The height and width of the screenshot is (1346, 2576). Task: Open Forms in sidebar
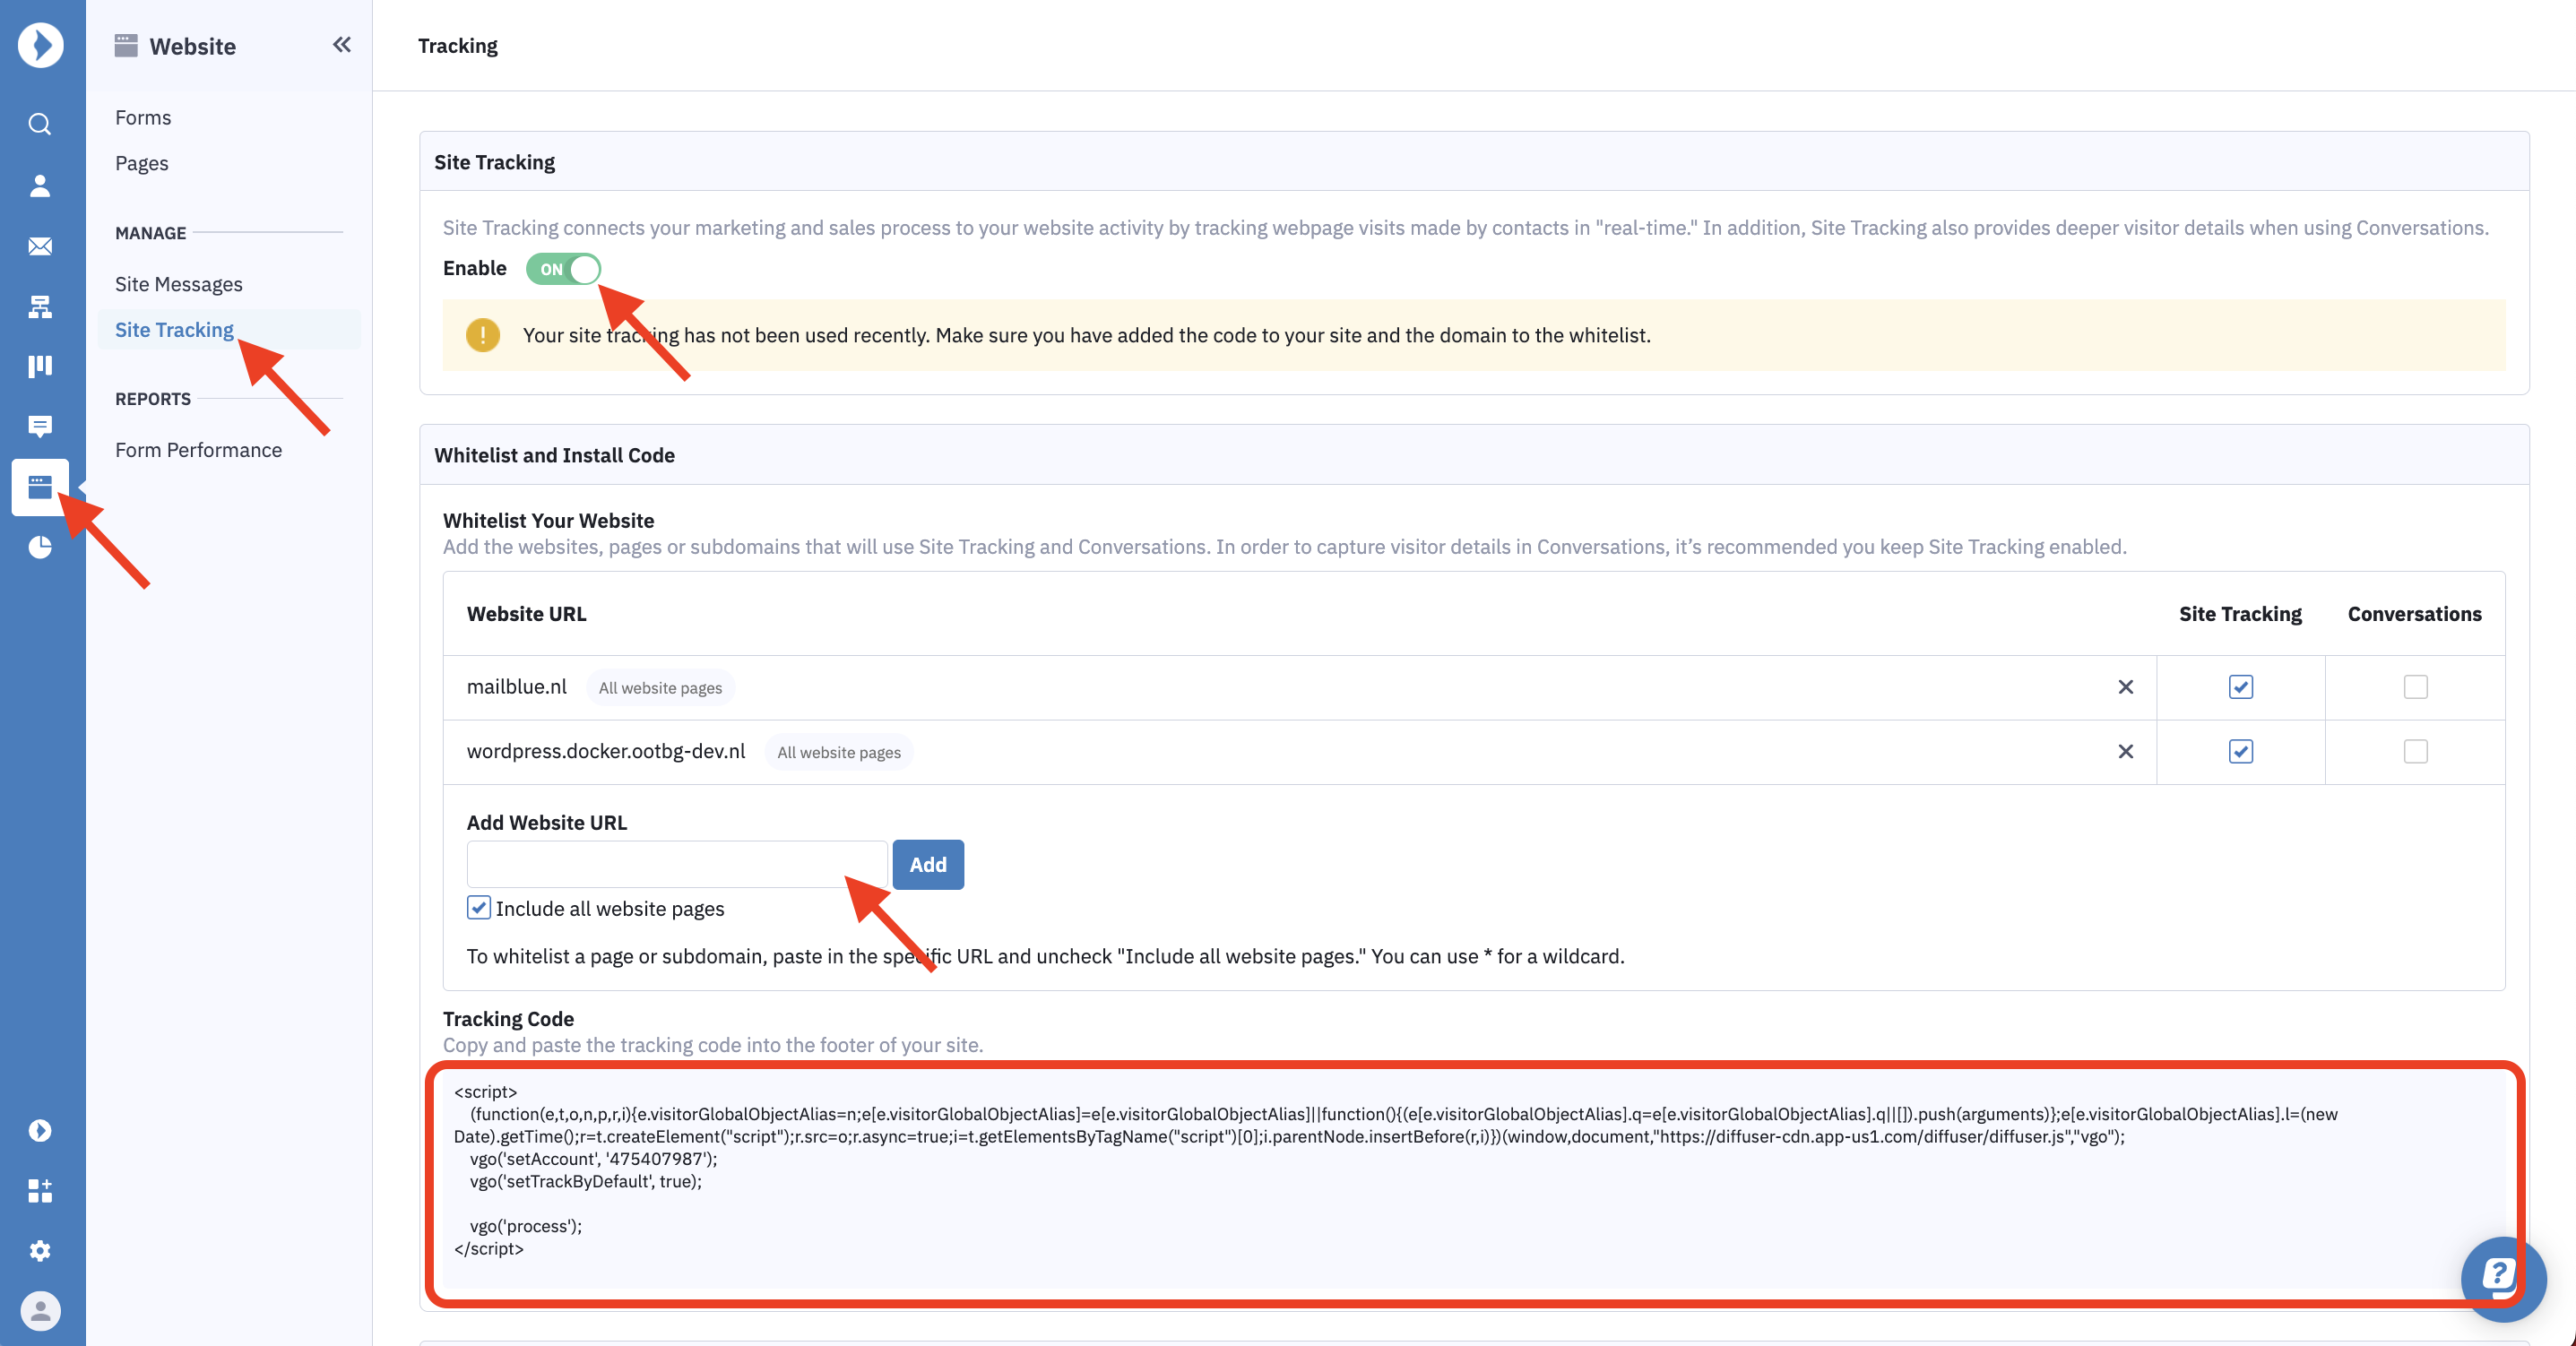143,117
